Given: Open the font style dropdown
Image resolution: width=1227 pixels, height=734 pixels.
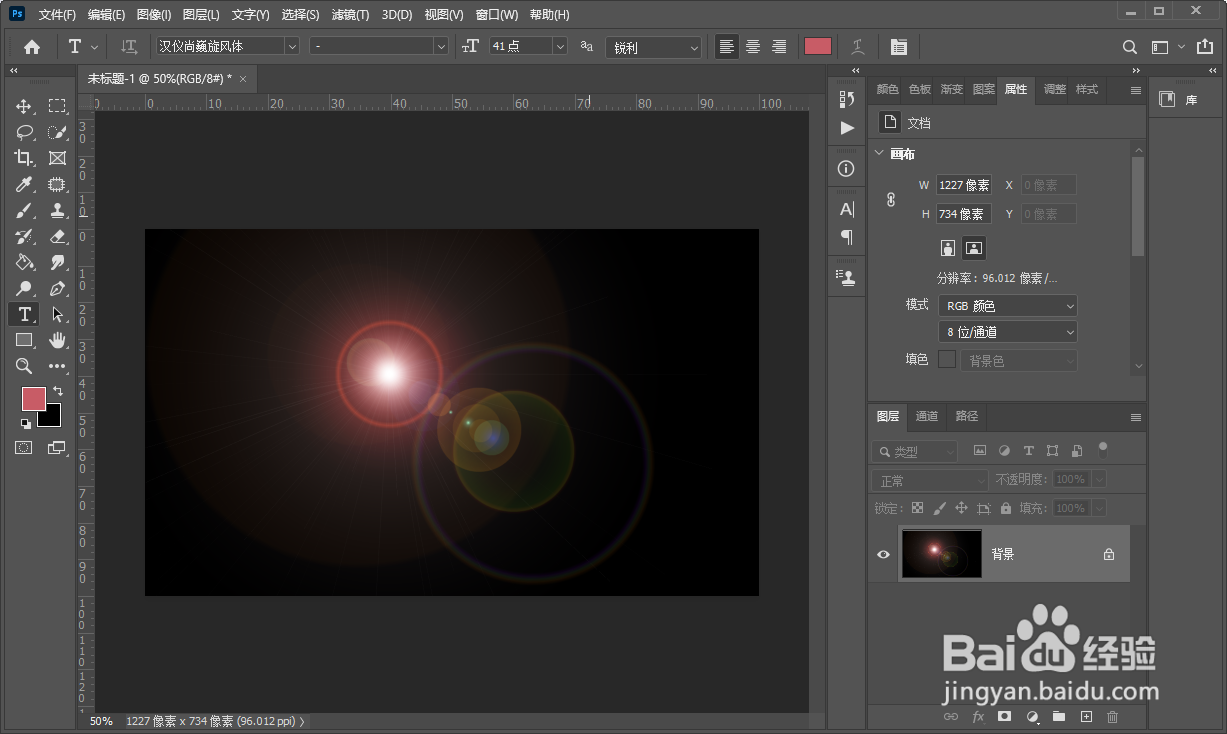Looking at the screenshot, I should point(378,46).
